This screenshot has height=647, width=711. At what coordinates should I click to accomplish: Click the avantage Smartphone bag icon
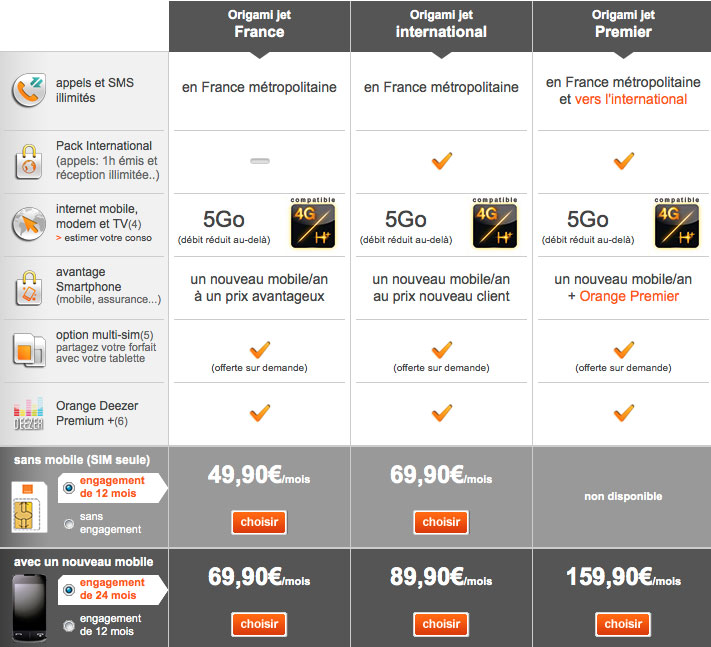click(x=28, y=288)
